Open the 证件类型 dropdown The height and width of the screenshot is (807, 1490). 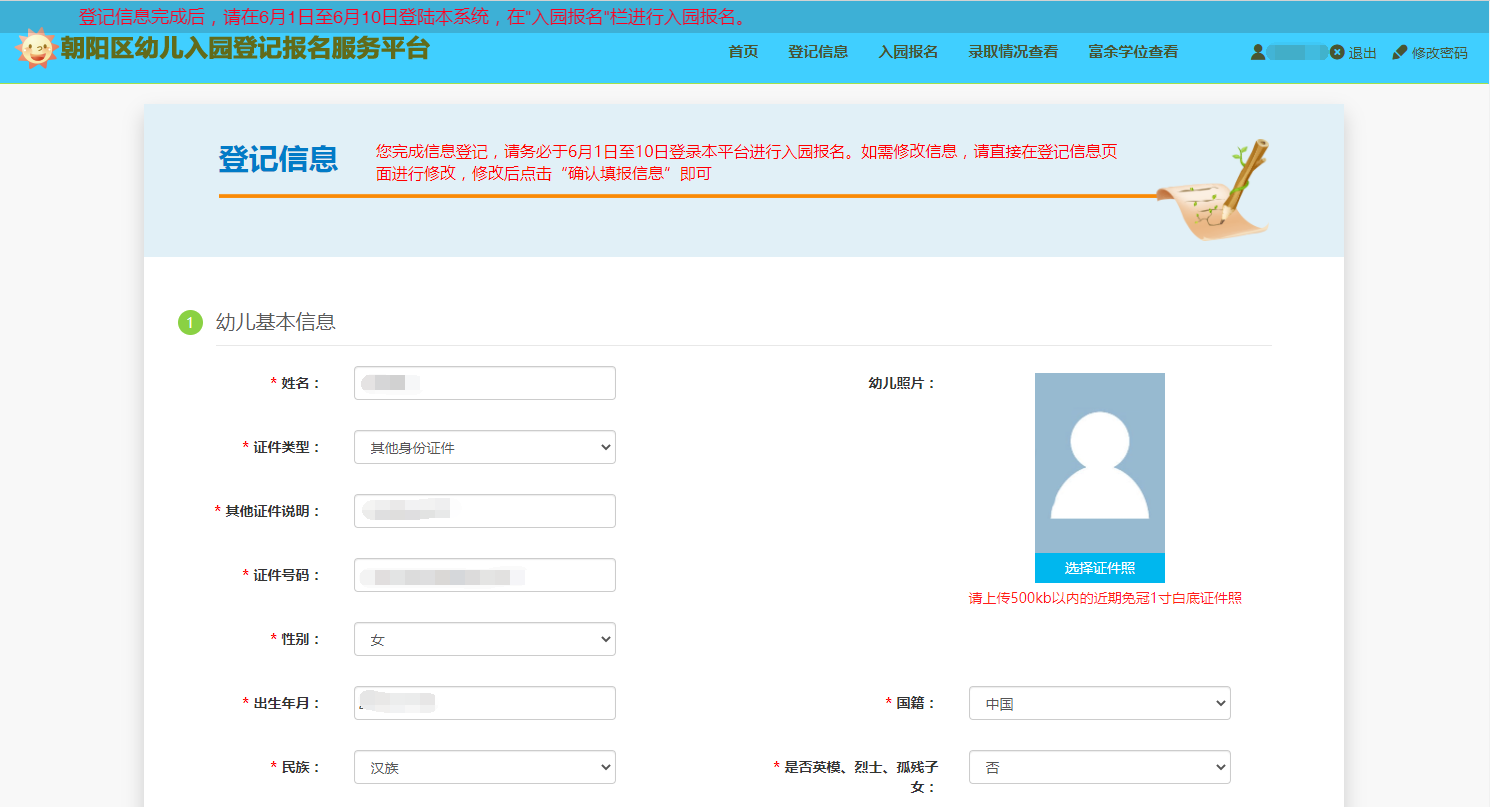[485, 447]
